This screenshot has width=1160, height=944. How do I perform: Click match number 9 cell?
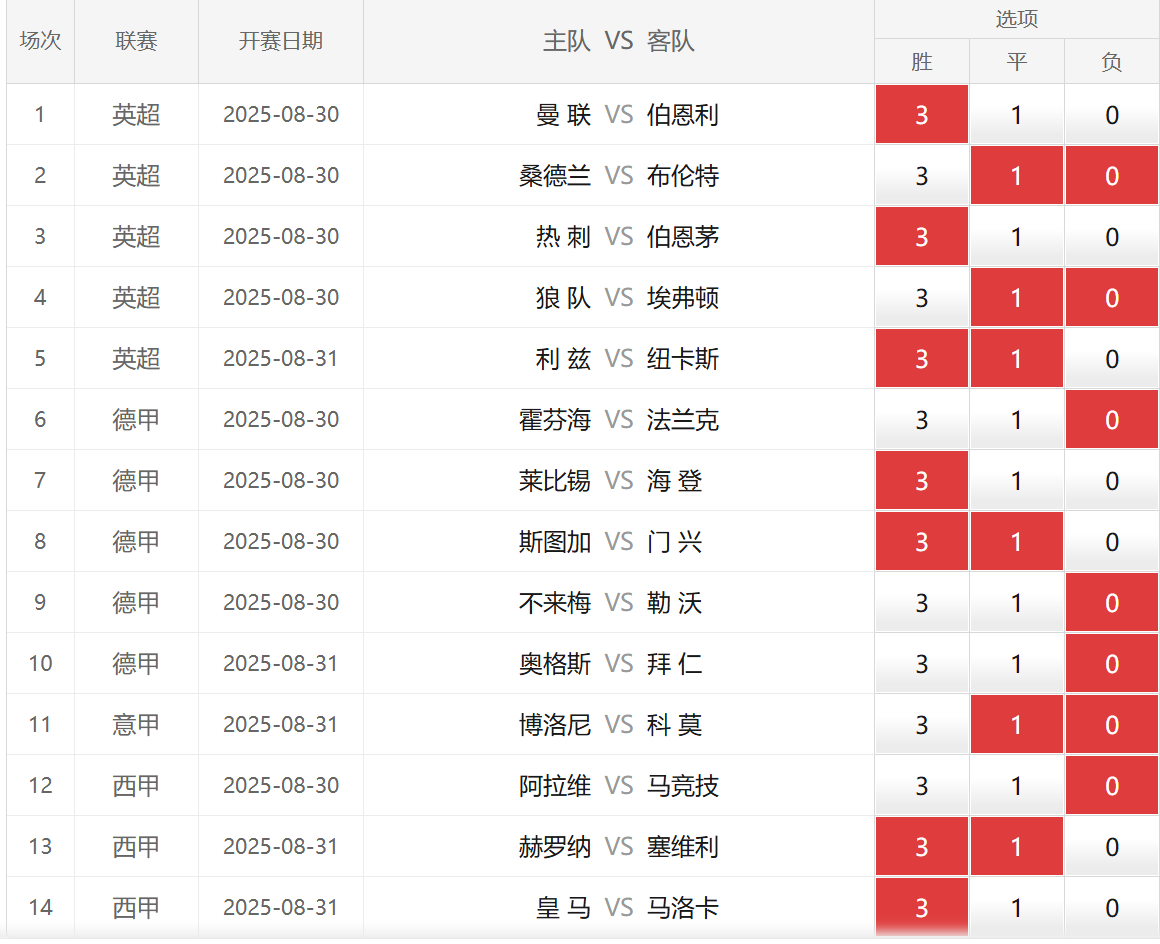40,602
